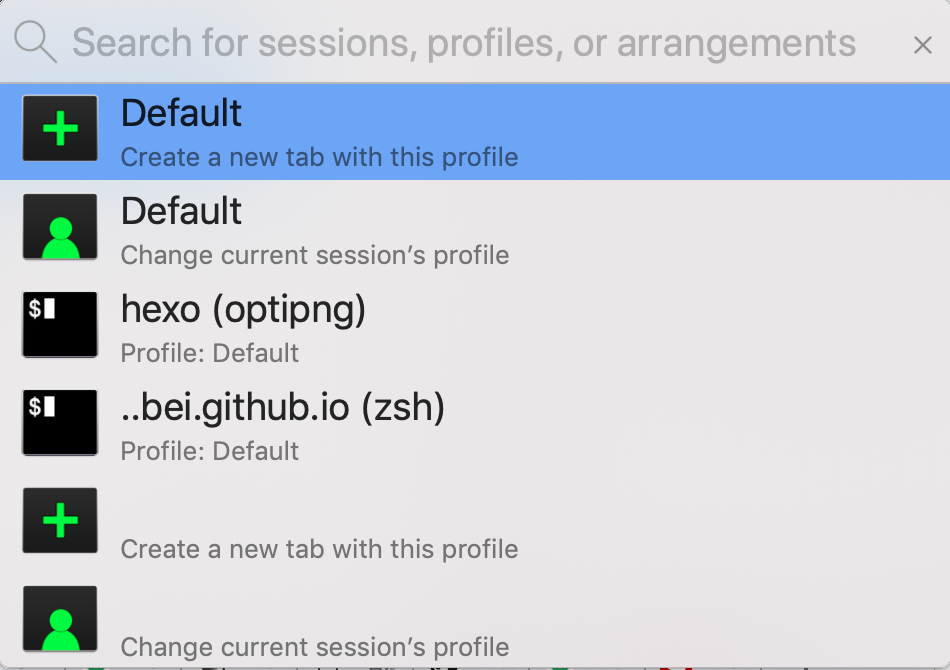Click the green plus icon in highlighted Default row

point(60,128)
